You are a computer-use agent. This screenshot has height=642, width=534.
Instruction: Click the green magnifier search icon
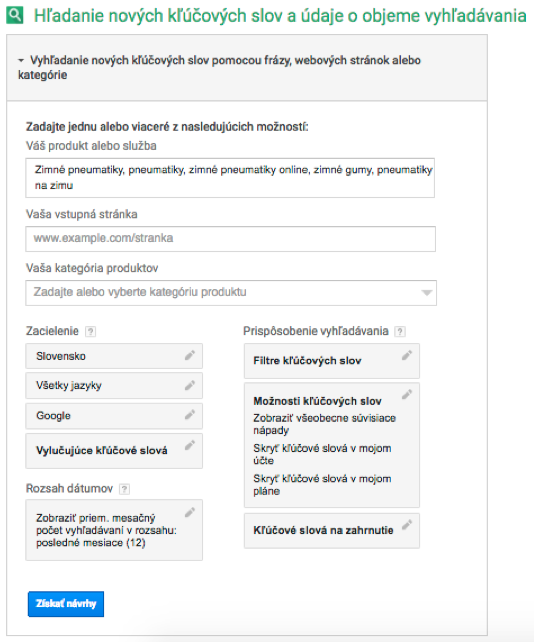tap(15, 15)
